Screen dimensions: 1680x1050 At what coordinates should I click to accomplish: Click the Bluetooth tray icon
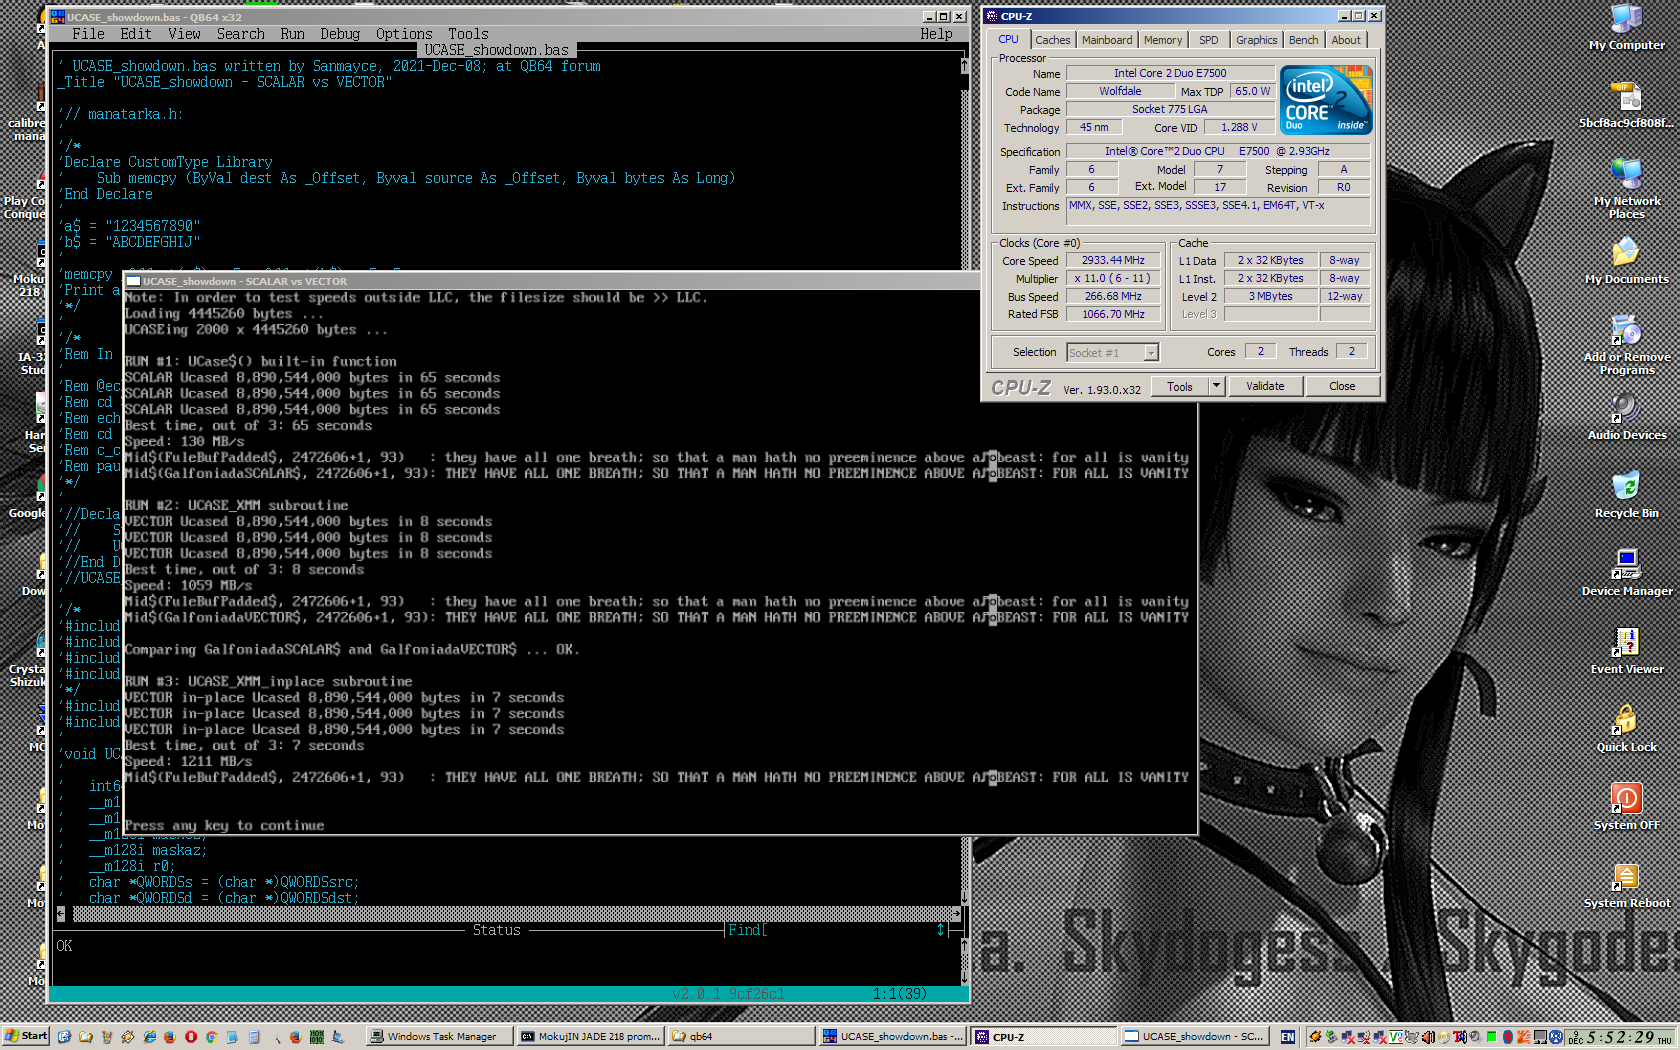1508,1037
